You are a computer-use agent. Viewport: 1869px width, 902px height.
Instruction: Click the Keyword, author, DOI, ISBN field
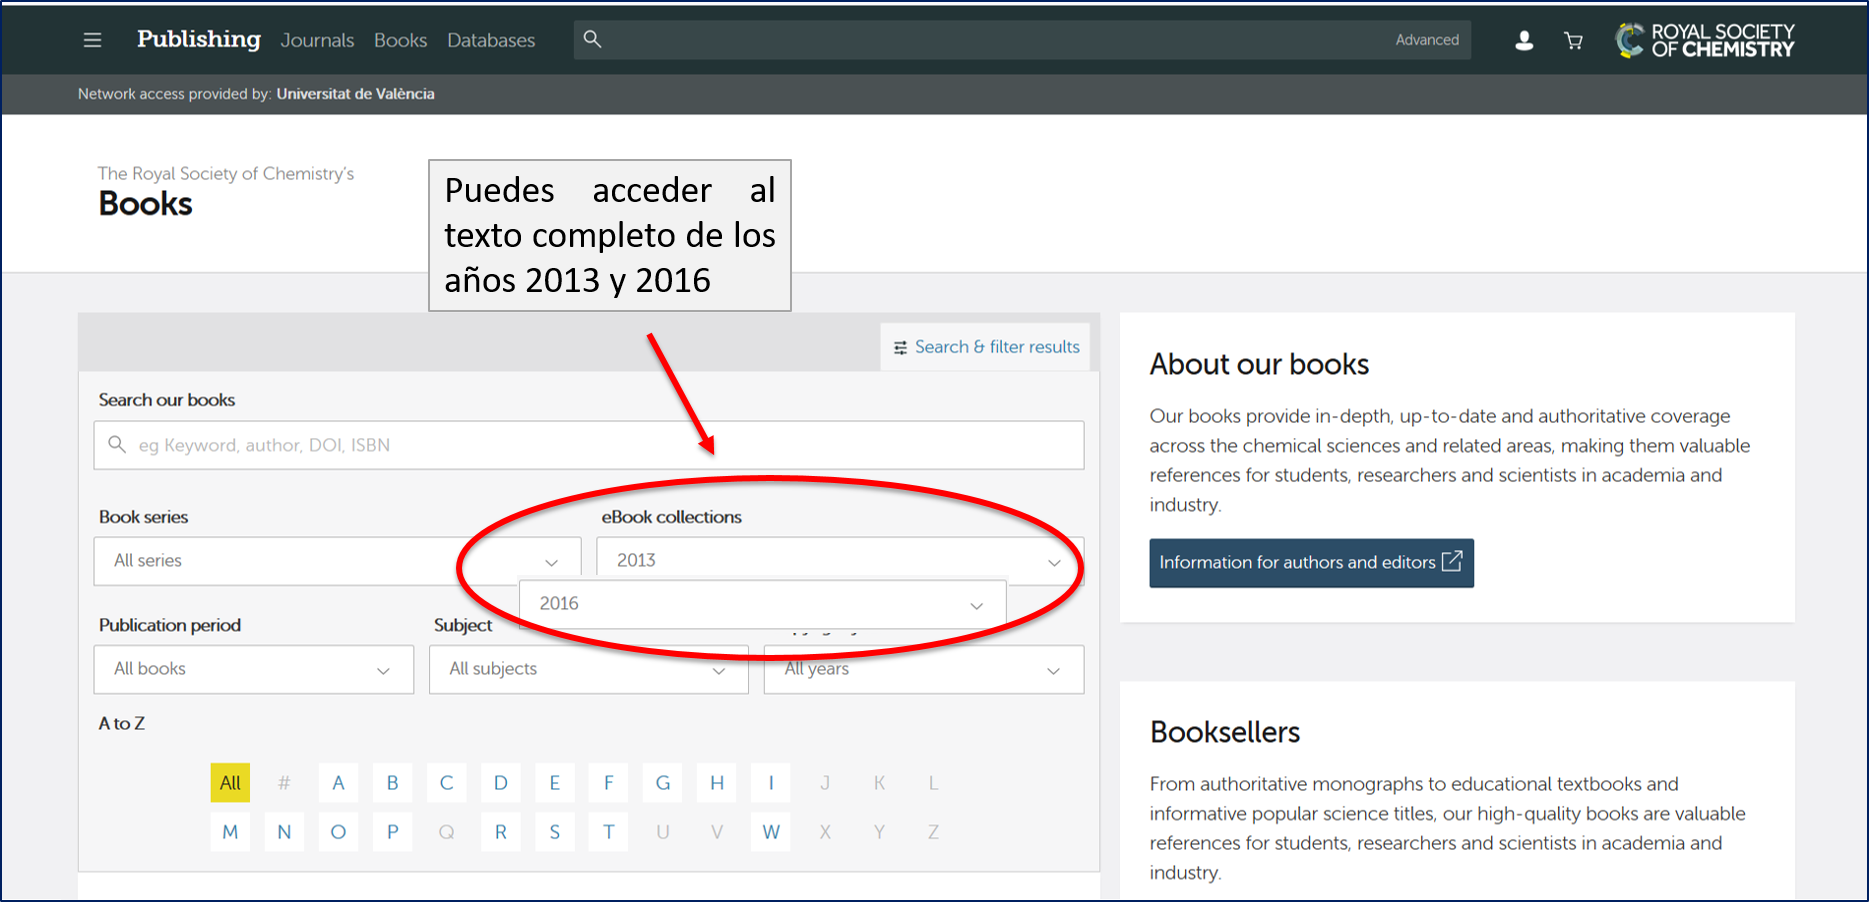tap(589, 445)
